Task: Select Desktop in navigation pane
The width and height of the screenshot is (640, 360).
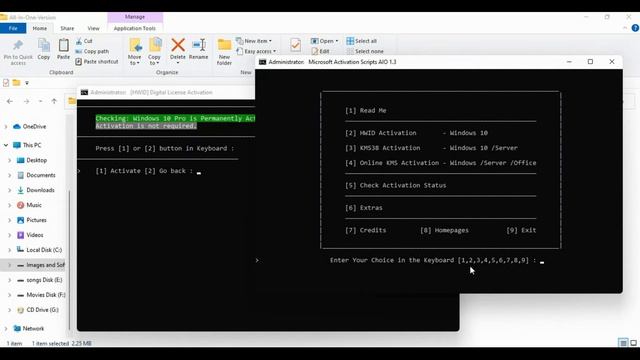Action: pos(36,160)
